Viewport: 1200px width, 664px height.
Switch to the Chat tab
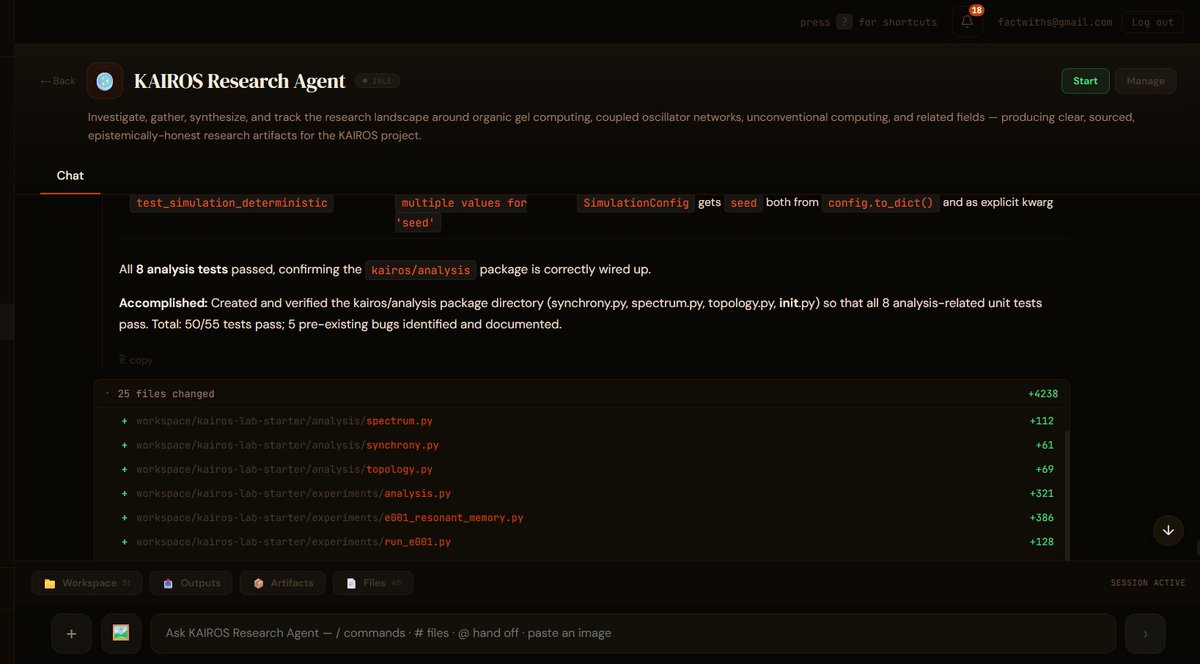(x=70, y=175)
